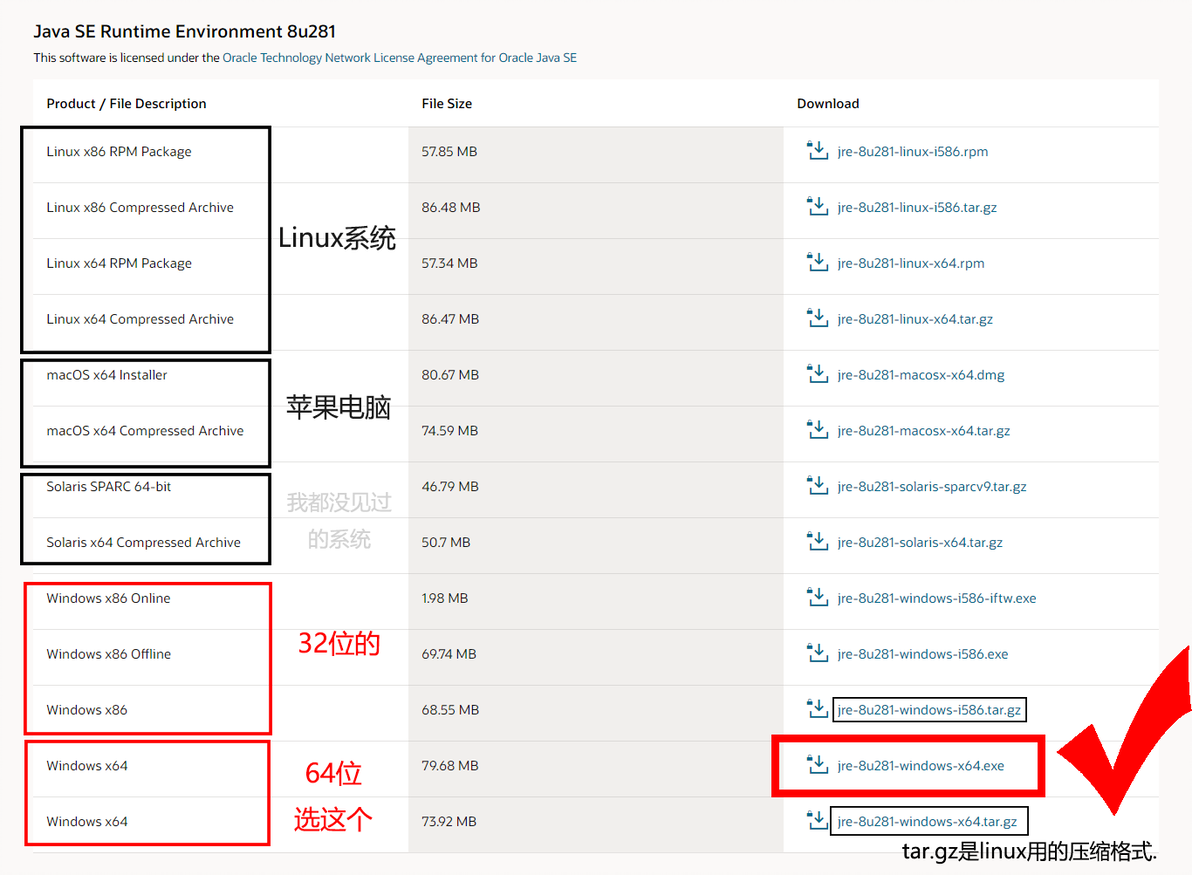Click the Download column header
This screenshot has width=1192, height=875.
click(x=828, y=103)
